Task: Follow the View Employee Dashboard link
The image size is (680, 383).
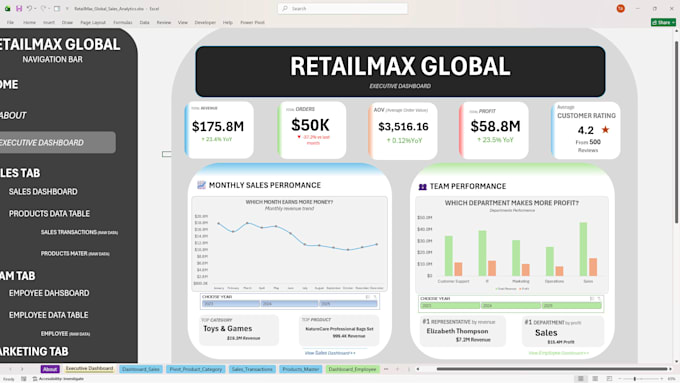Action: [559, 353]
